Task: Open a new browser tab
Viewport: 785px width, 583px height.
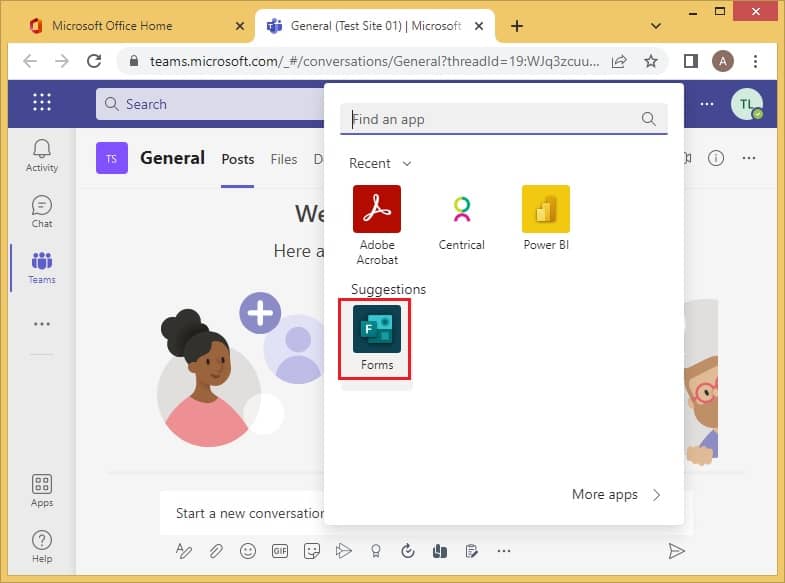Action: pos(517,26)
